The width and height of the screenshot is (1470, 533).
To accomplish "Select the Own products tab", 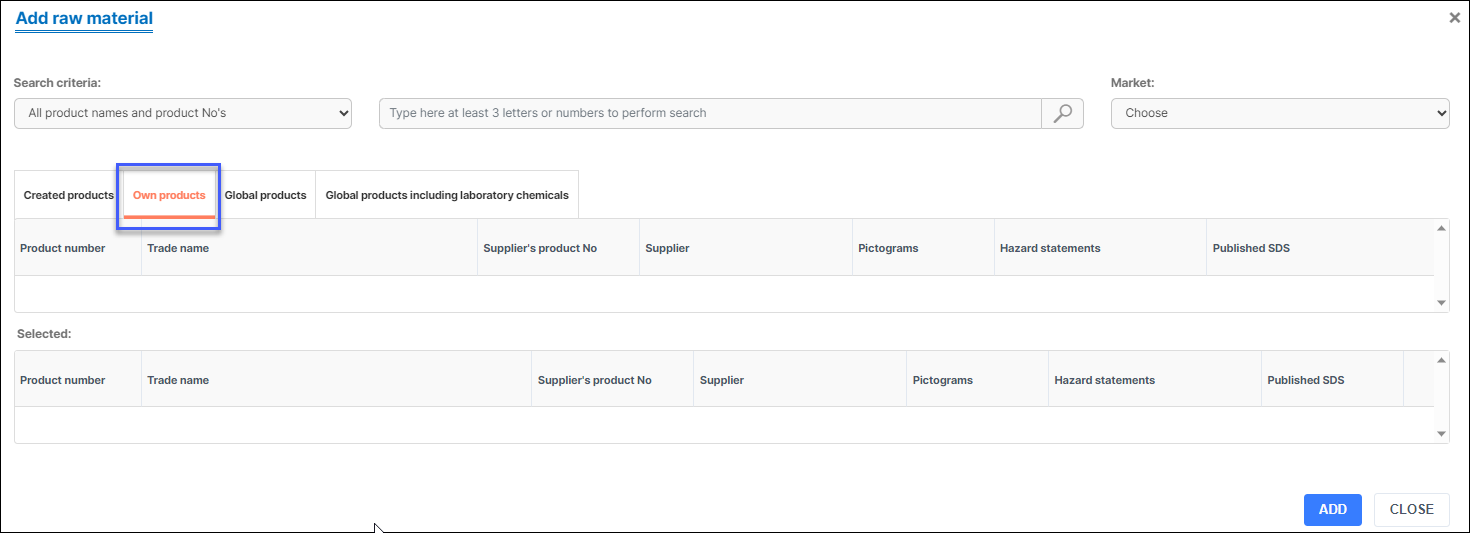I will (x=169, y=195).
